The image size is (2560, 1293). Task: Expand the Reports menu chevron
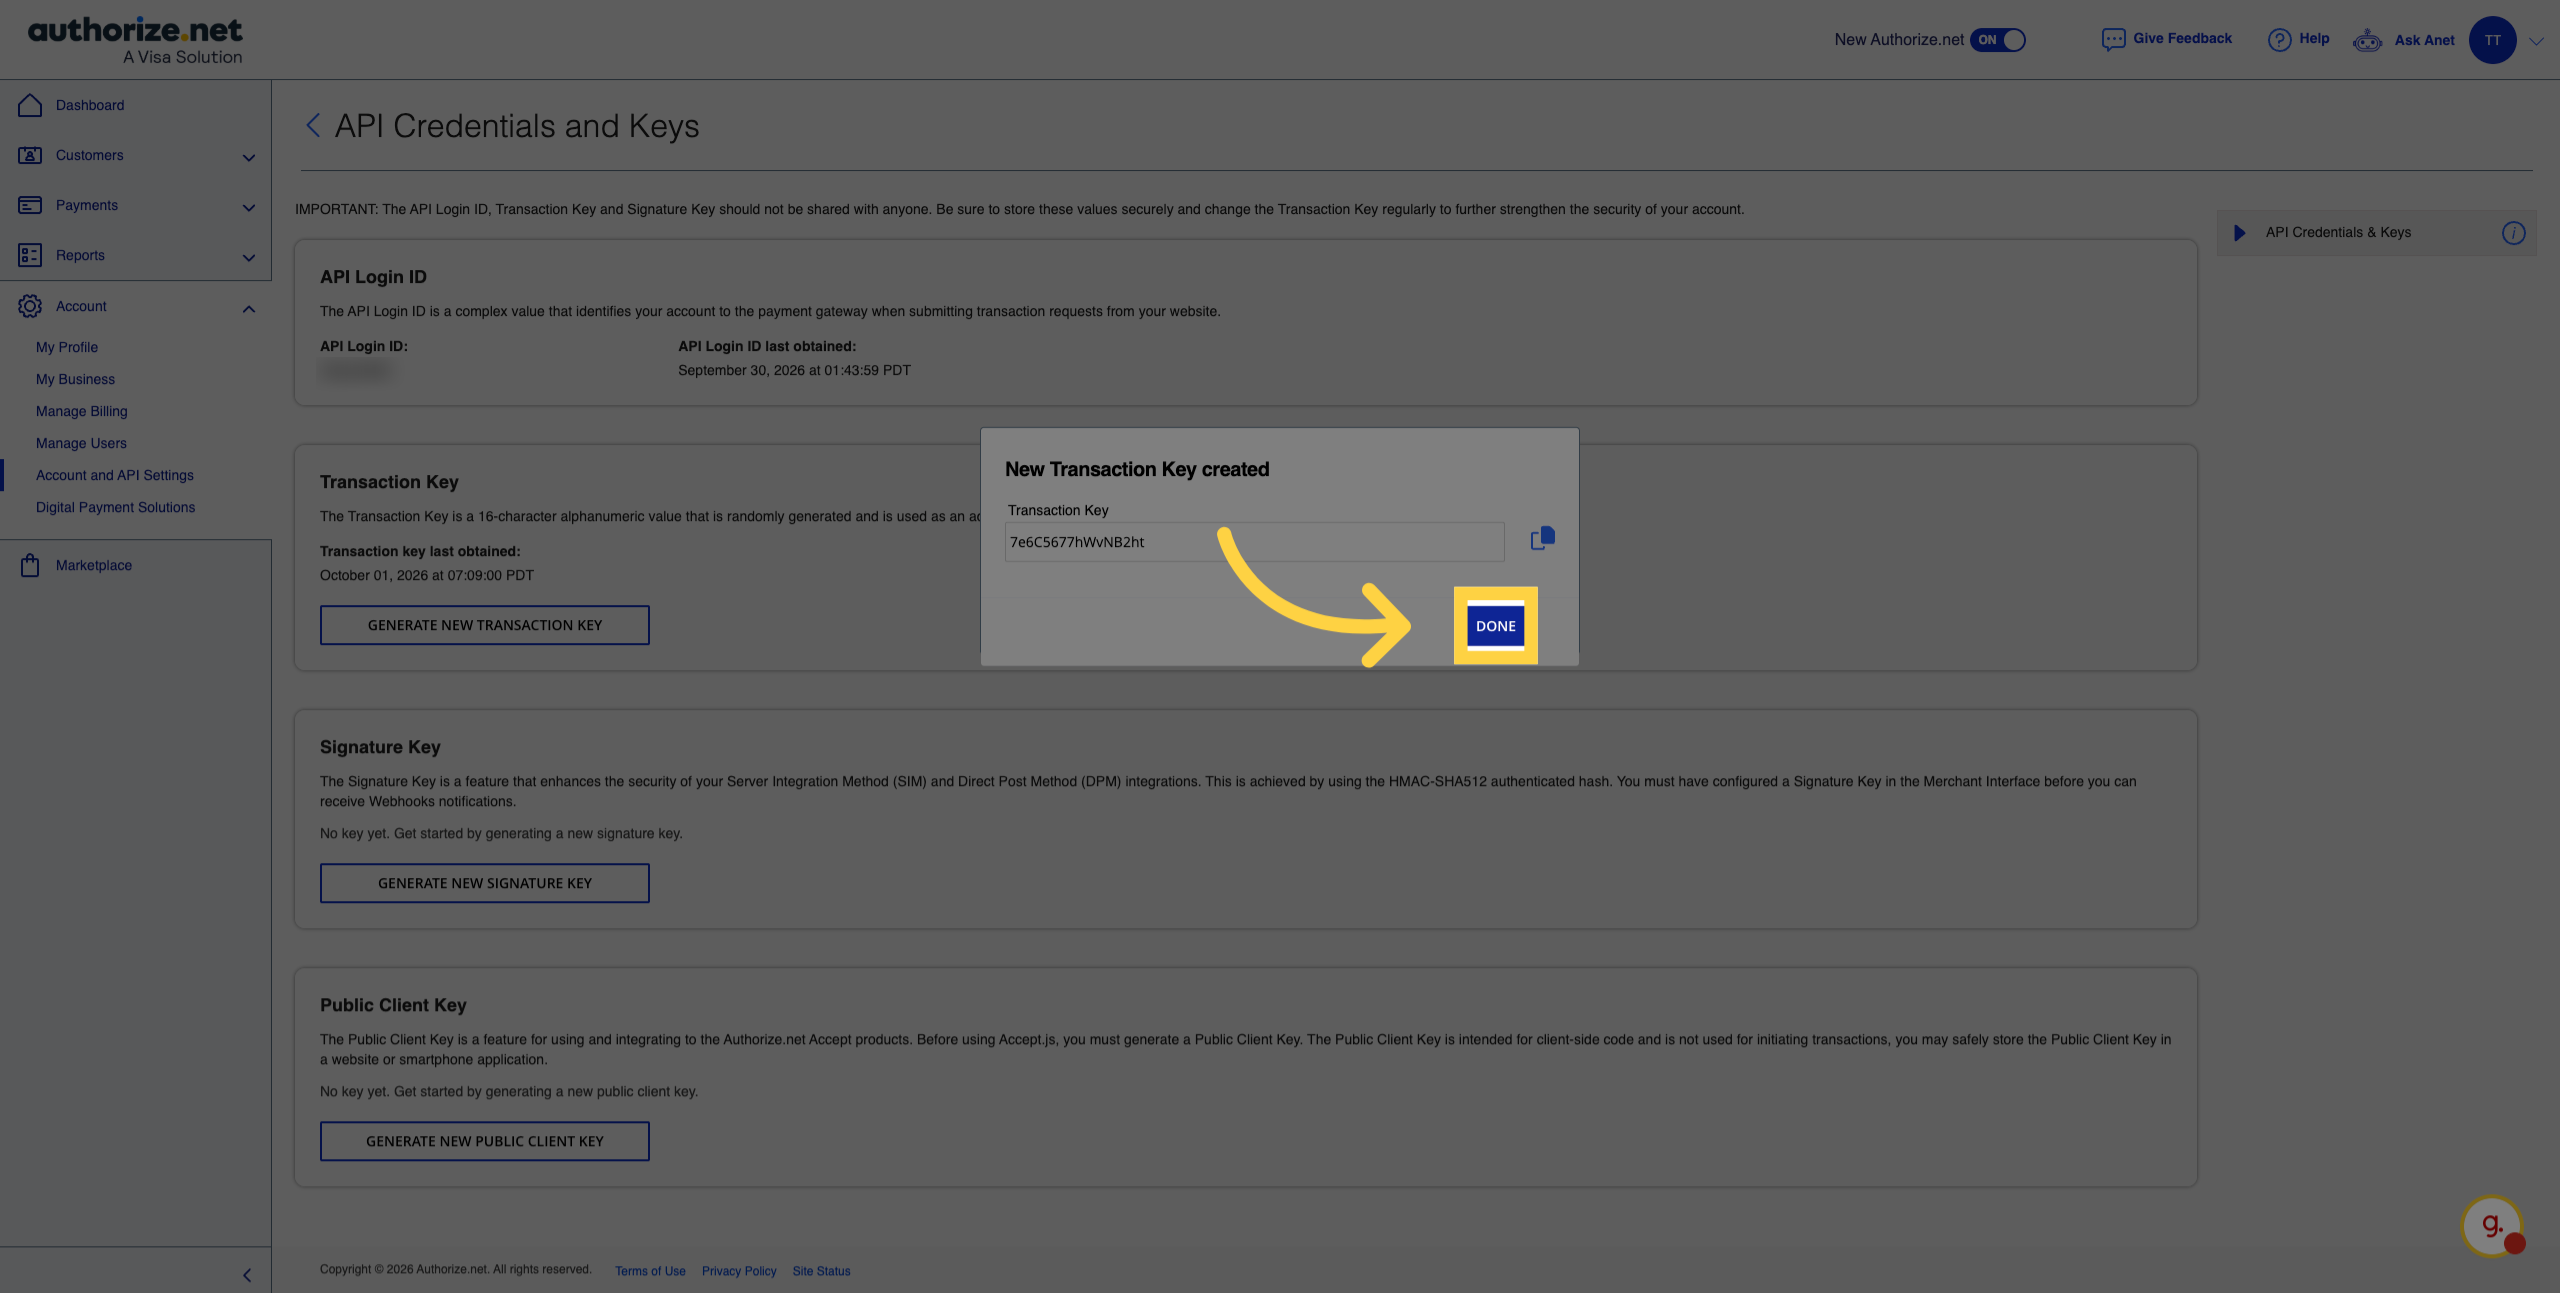[x=249, y=257]
